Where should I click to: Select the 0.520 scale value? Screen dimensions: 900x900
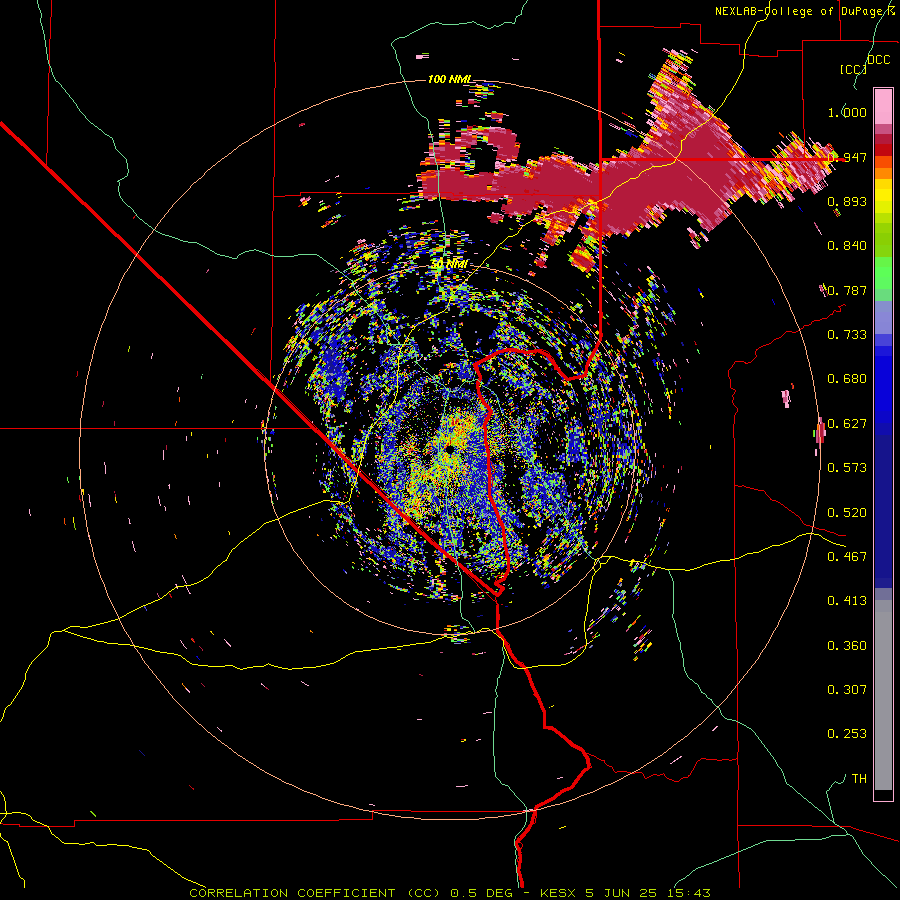coord(847,513)
